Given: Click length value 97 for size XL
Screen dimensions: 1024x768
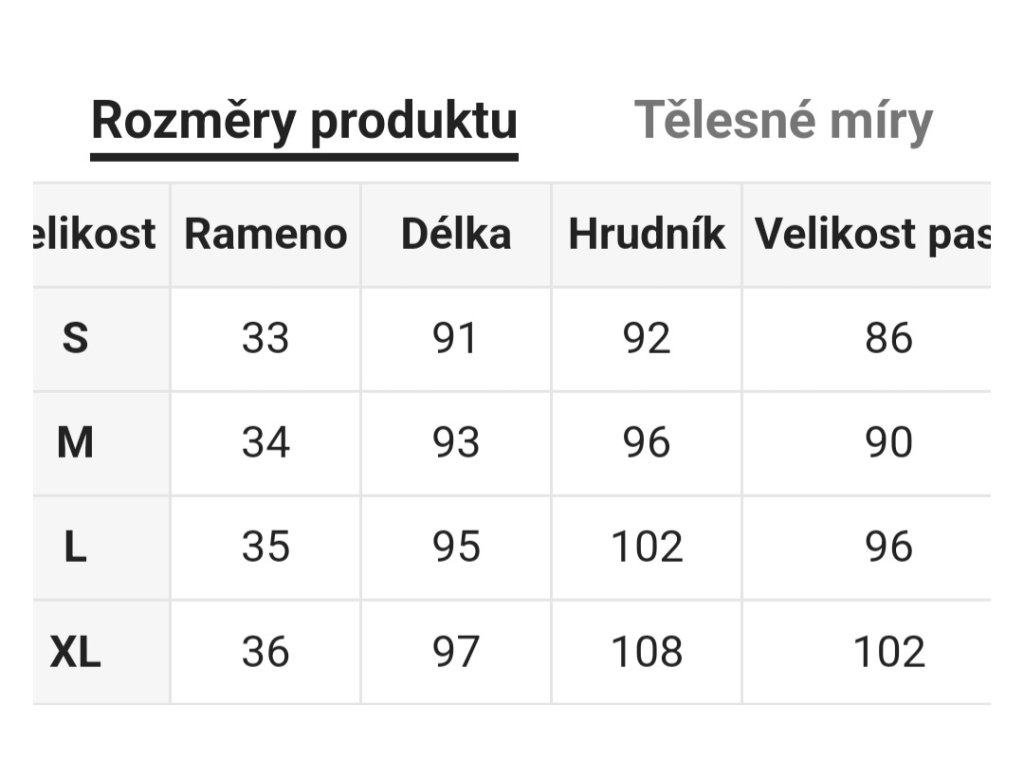Looking at the screenshot, I should 456,652.
